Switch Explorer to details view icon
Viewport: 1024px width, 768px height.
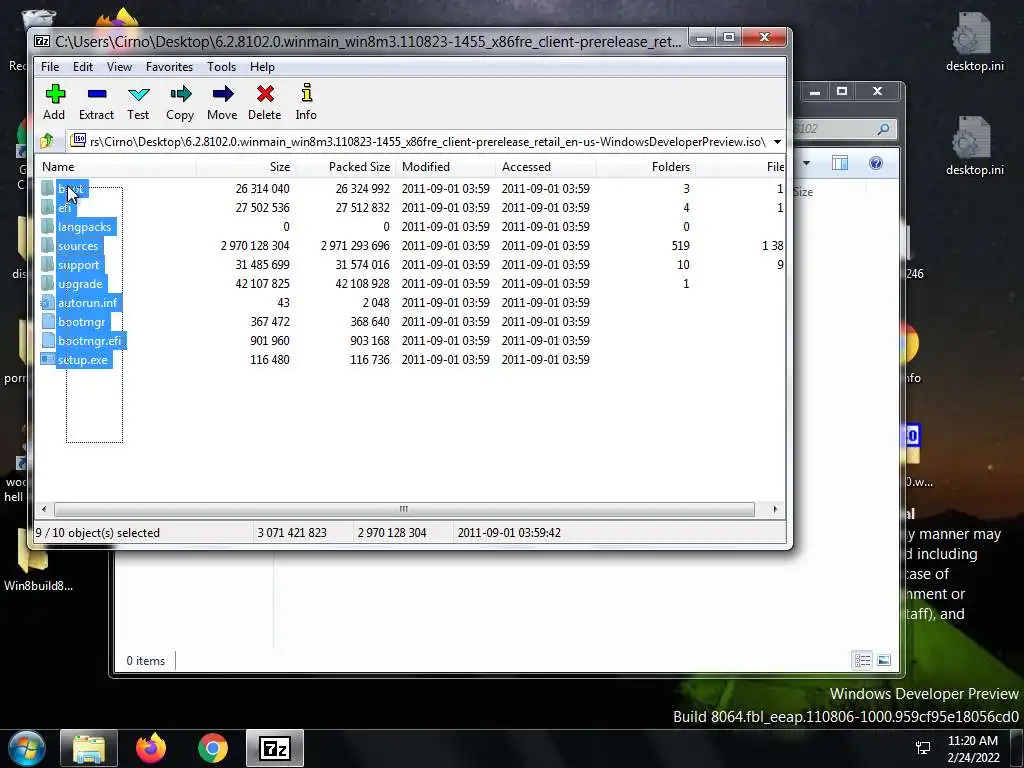click(x=862, y=660)
